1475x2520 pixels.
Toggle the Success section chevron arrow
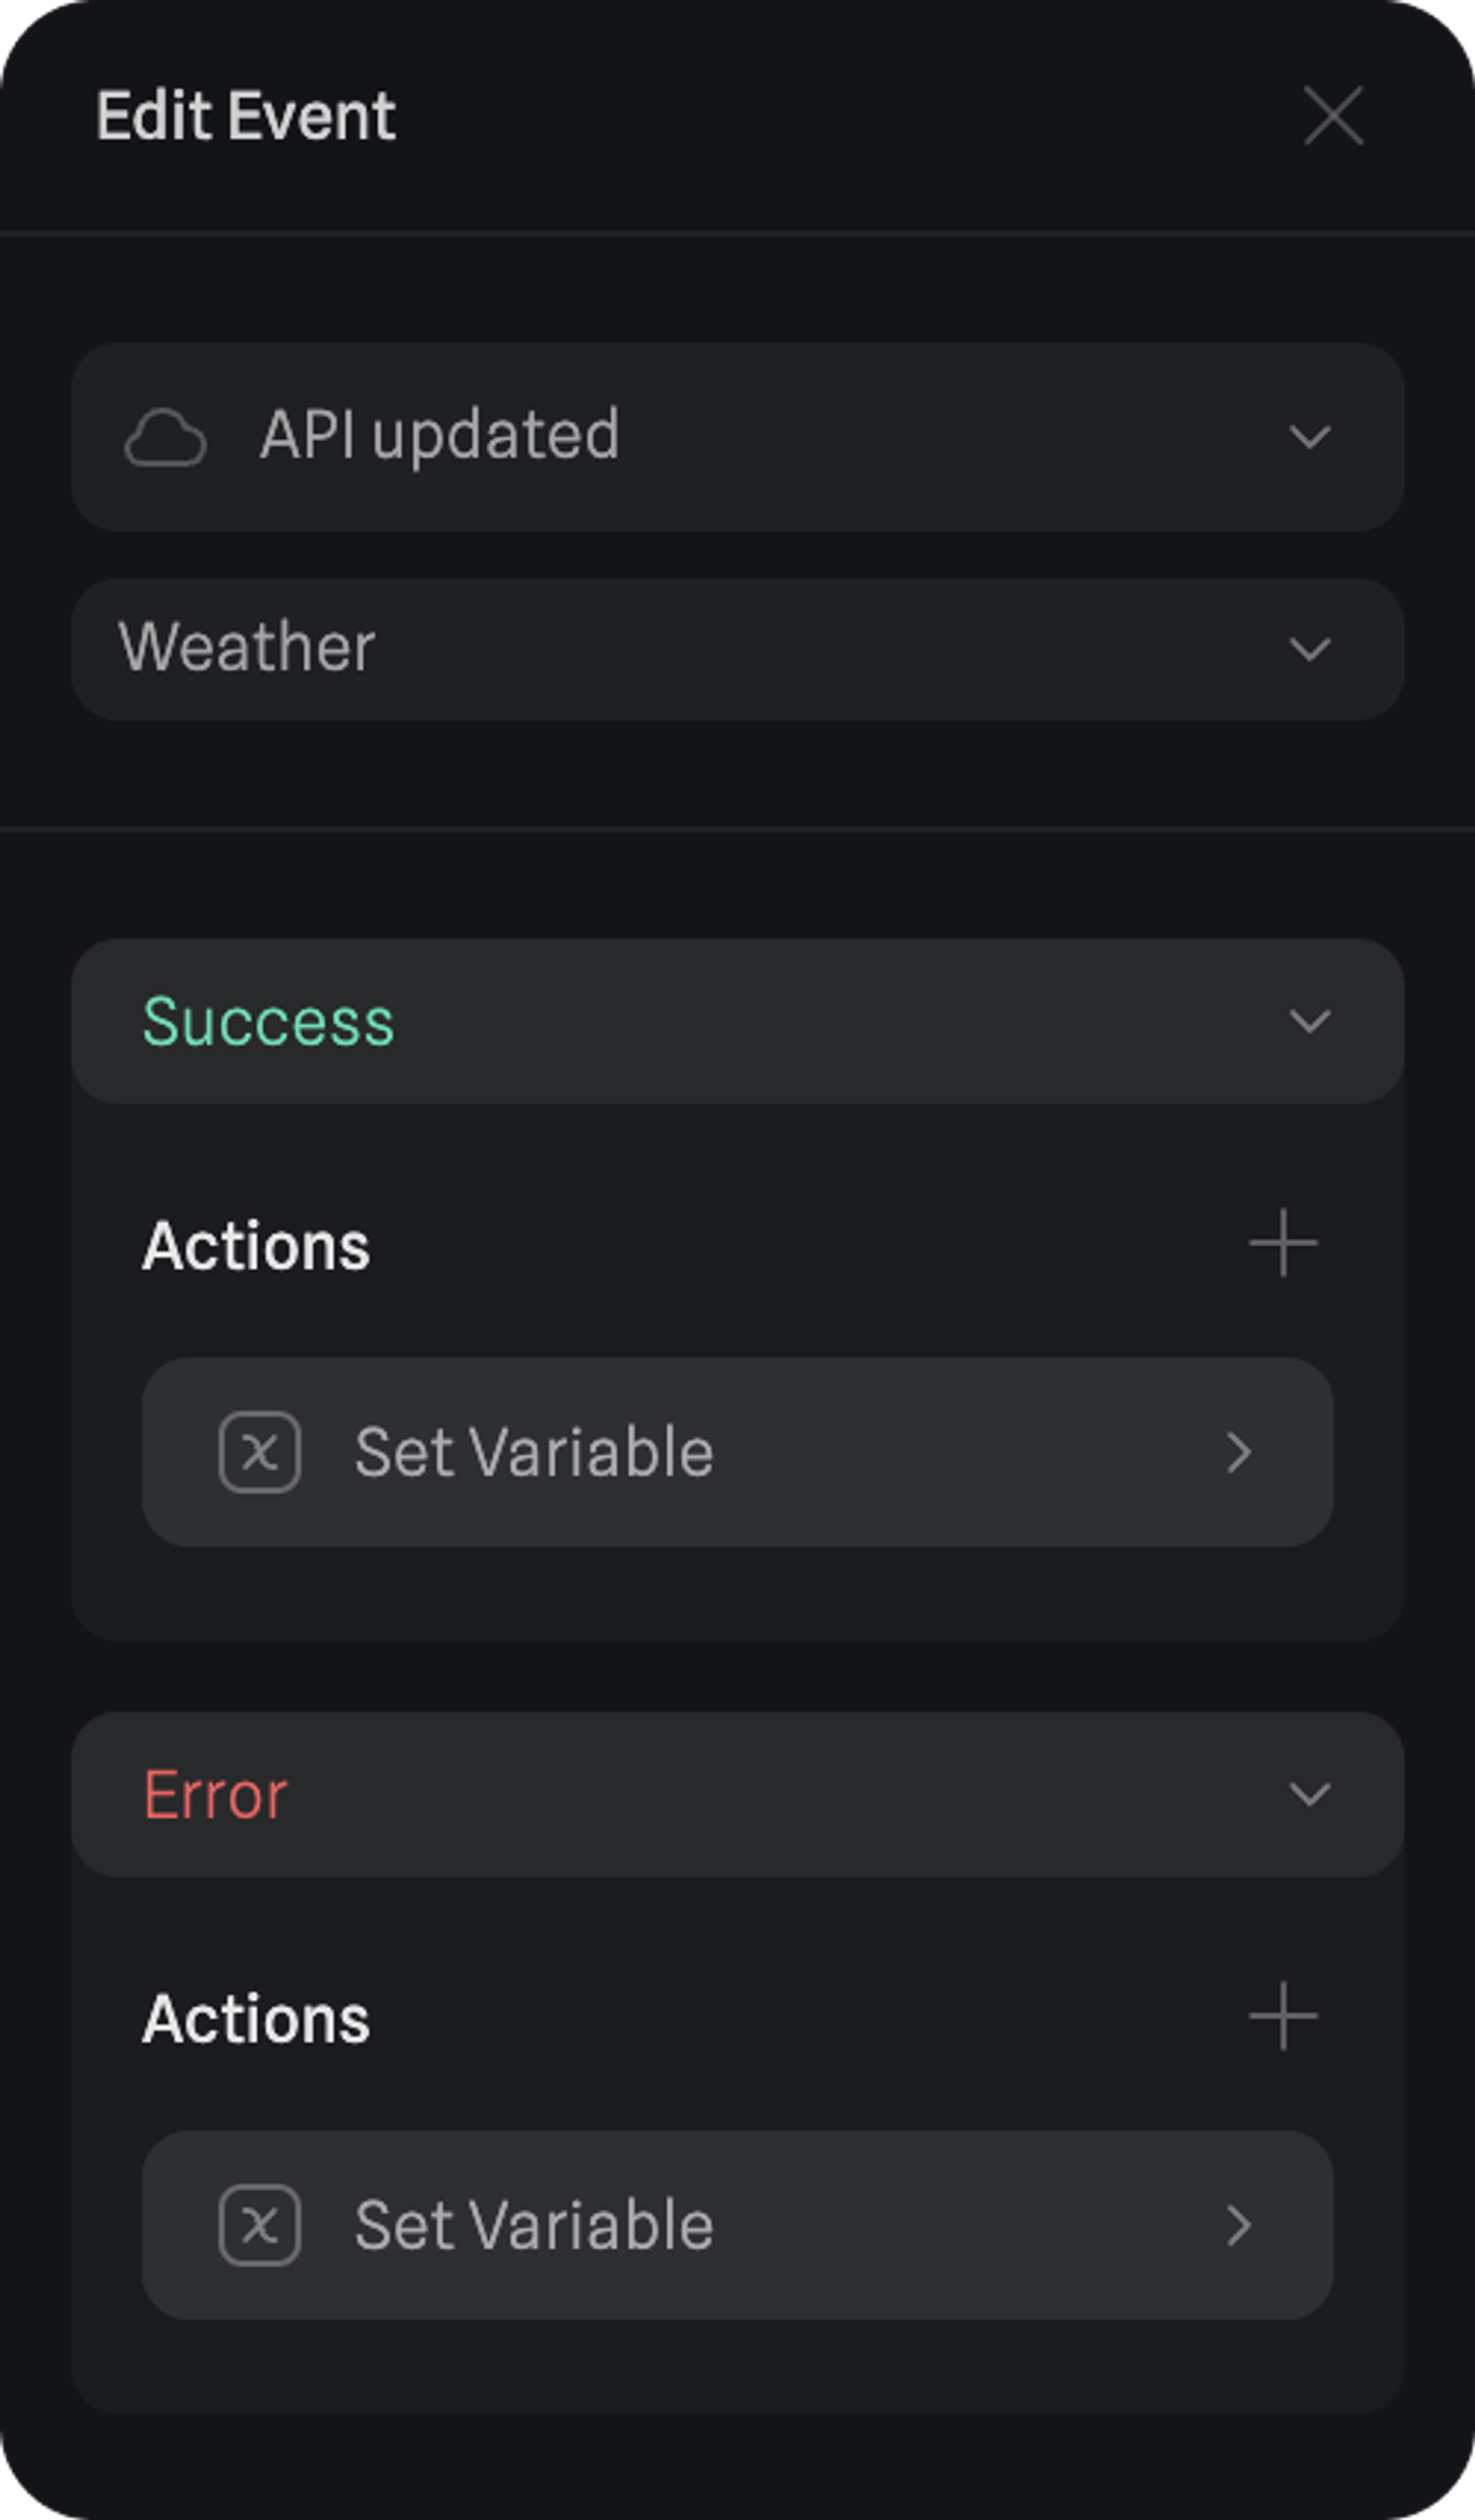coord(1309,1021)
